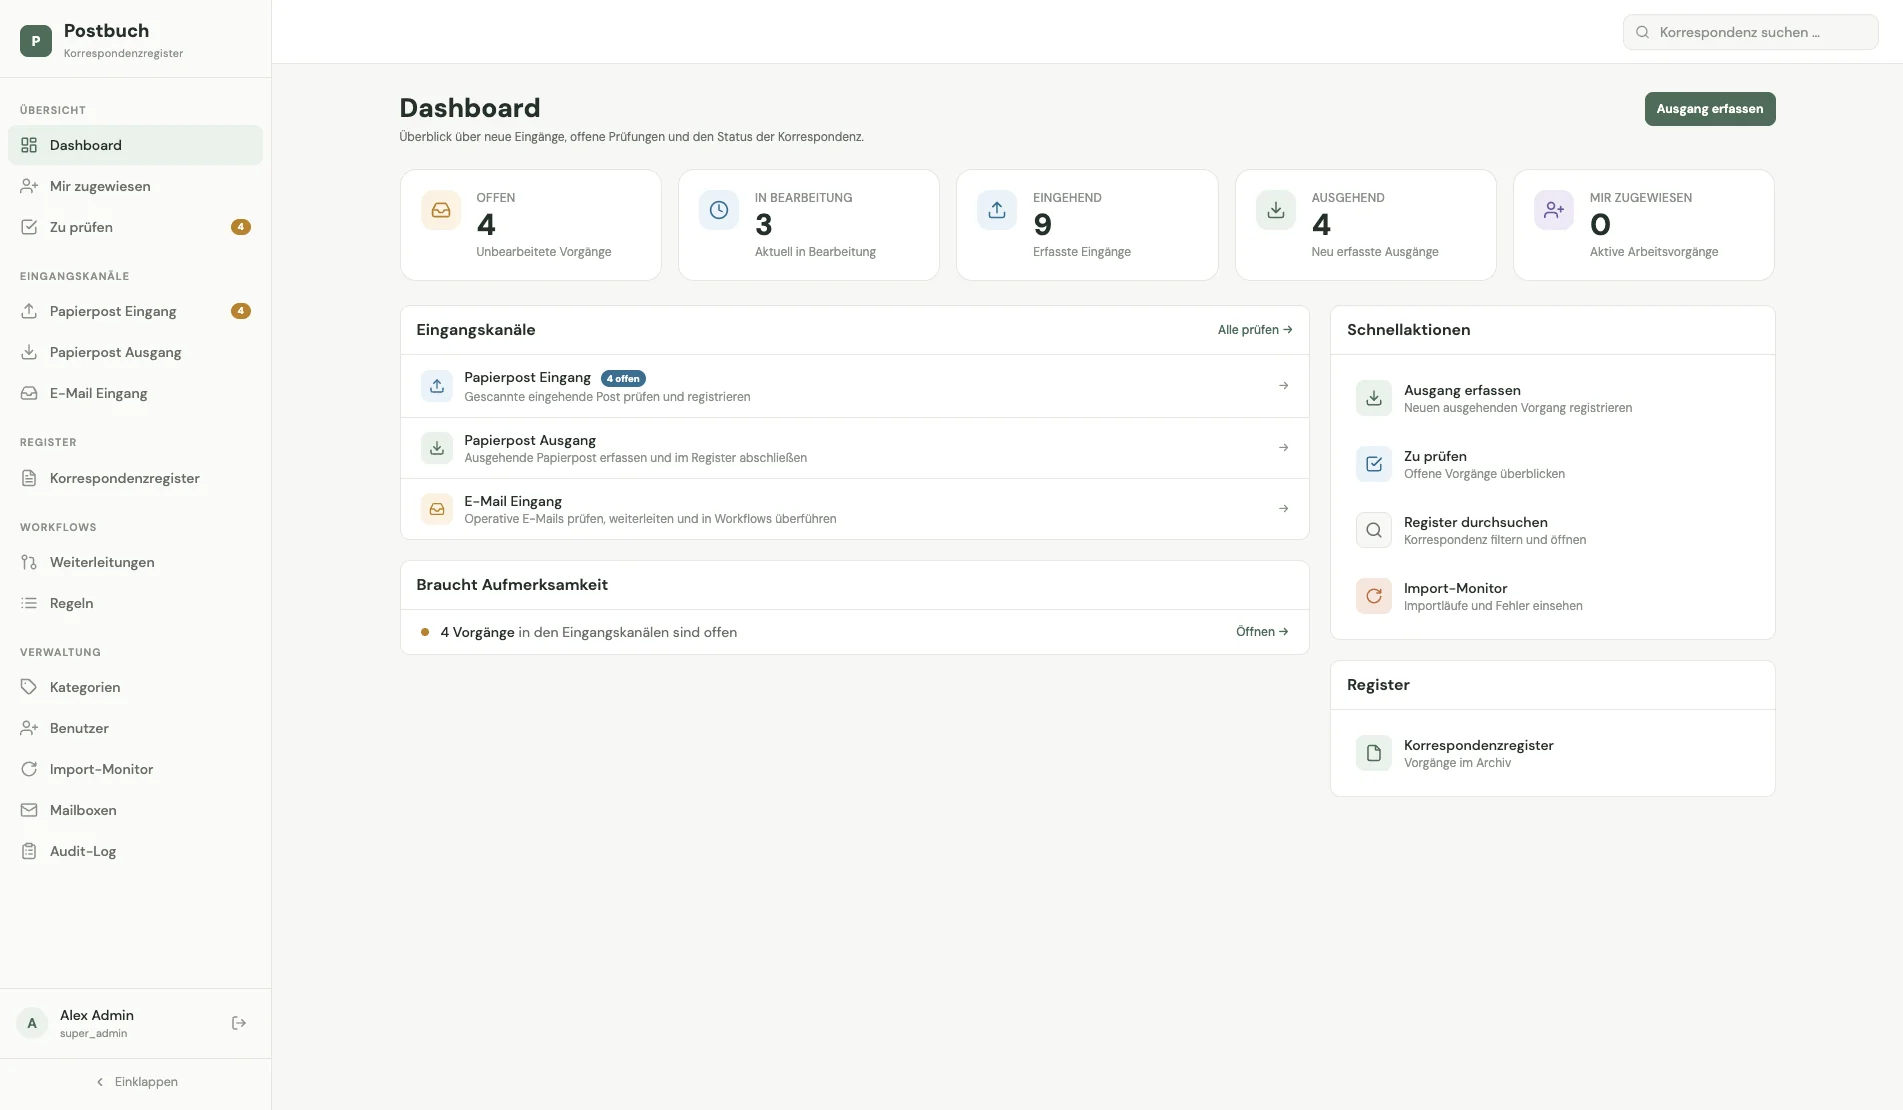Go to Mir zugewiesen in sidebar
Viewport: 1903px width, 1110px height.
(135, 186)
